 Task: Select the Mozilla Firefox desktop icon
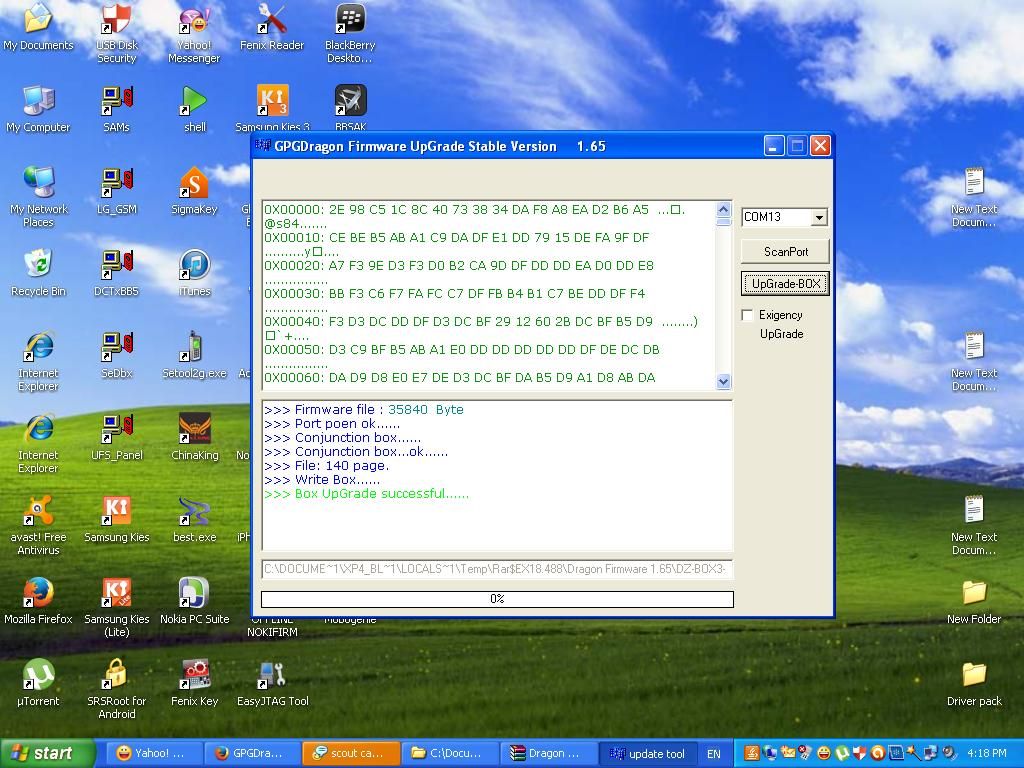38,601
